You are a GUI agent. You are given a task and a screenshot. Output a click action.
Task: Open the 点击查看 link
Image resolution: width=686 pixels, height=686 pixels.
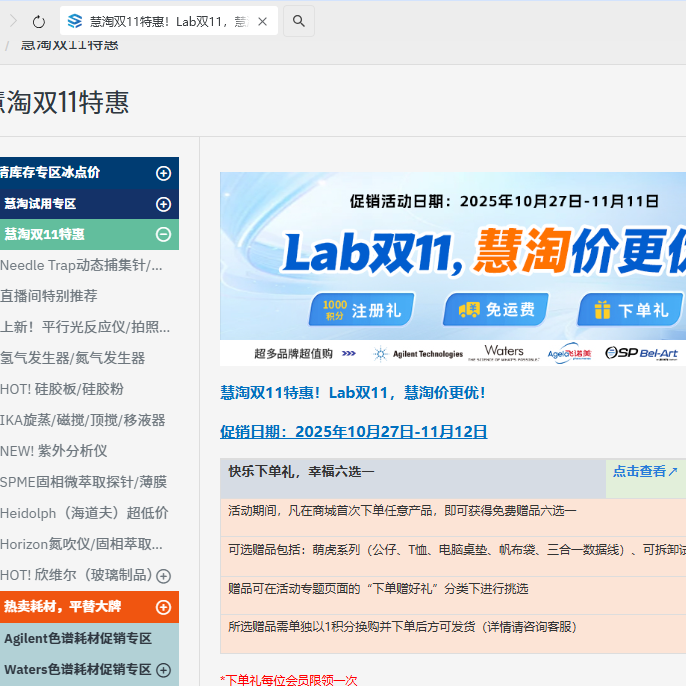point(645,471)
